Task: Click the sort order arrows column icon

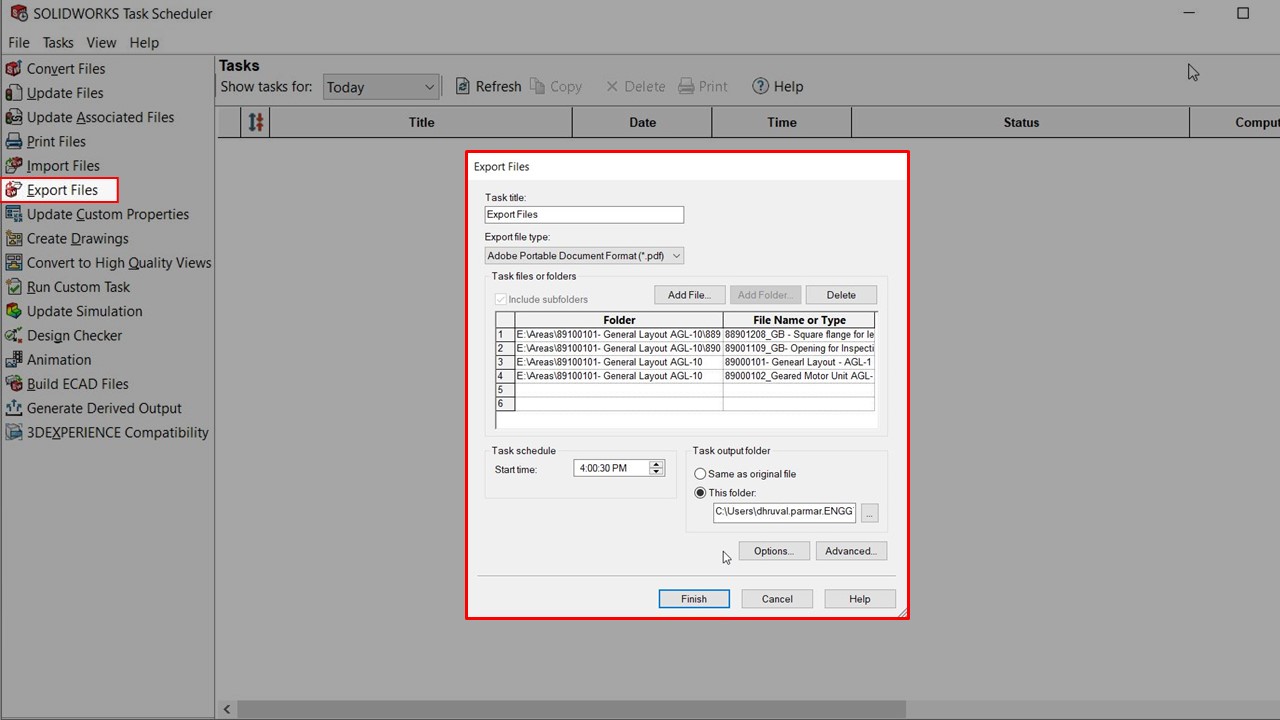Action: coord(256,122)
